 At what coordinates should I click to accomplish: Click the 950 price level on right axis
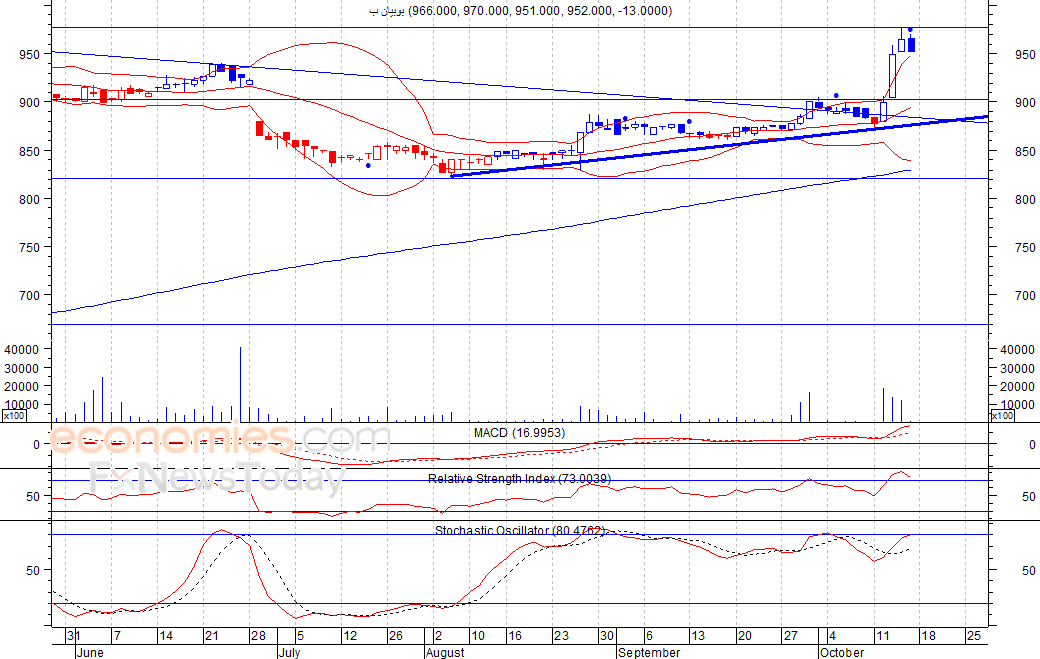click(1025, 54)
